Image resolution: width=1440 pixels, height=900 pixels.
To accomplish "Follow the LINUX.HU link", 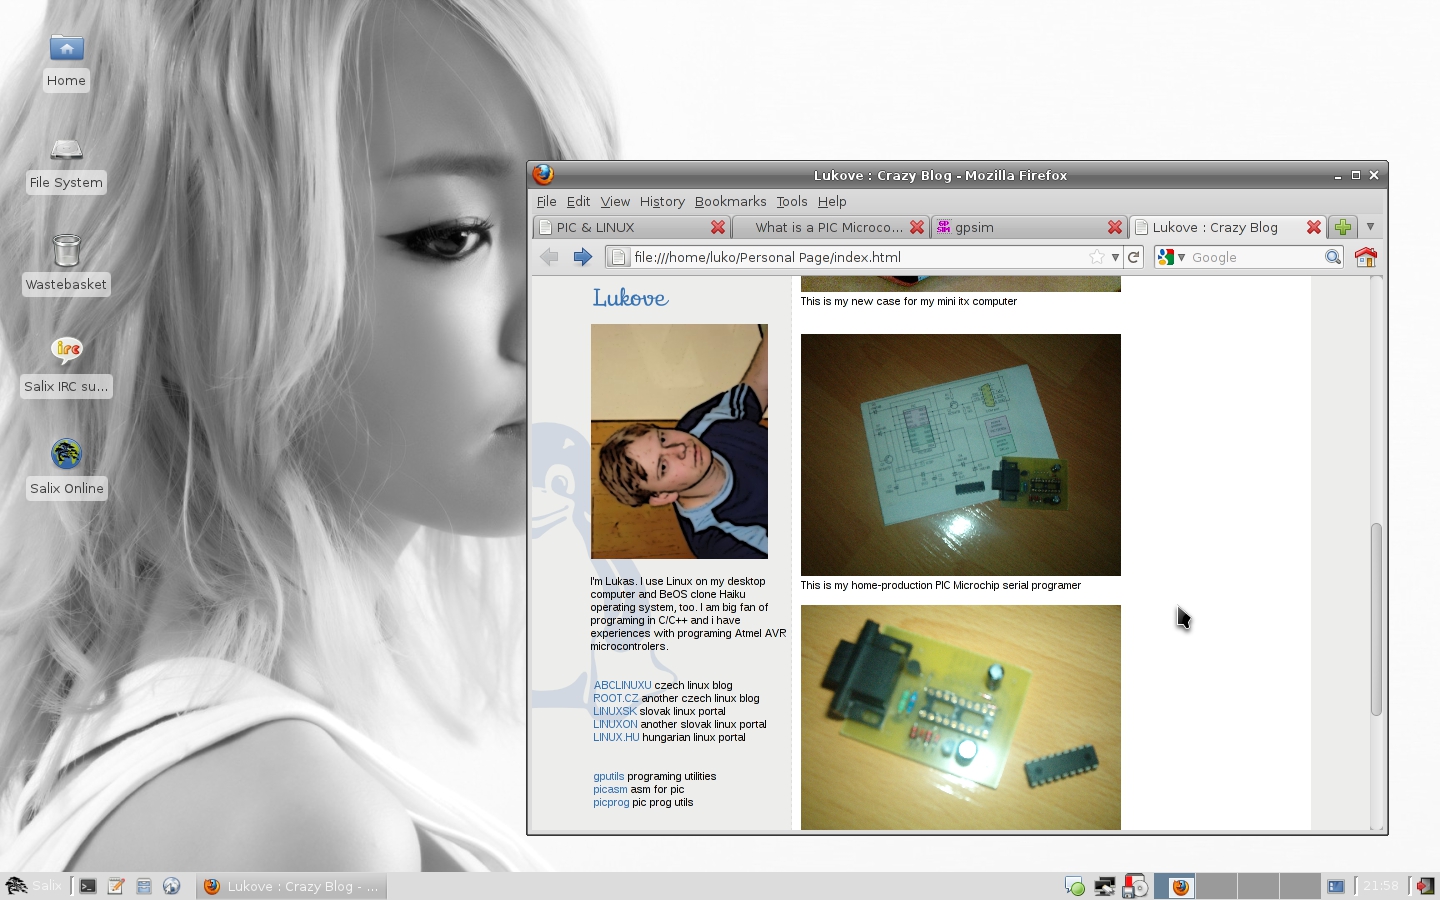I will tap(616, 737).
